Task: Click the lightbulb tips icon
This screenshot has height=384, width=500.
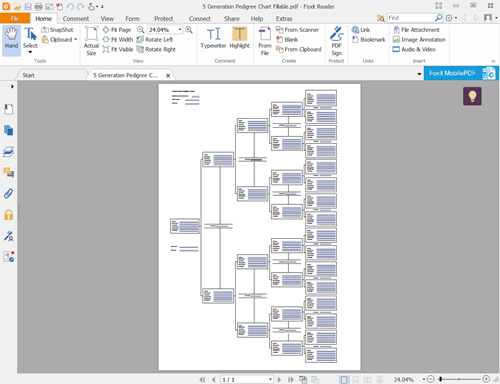Action: [x=472, y=96]
